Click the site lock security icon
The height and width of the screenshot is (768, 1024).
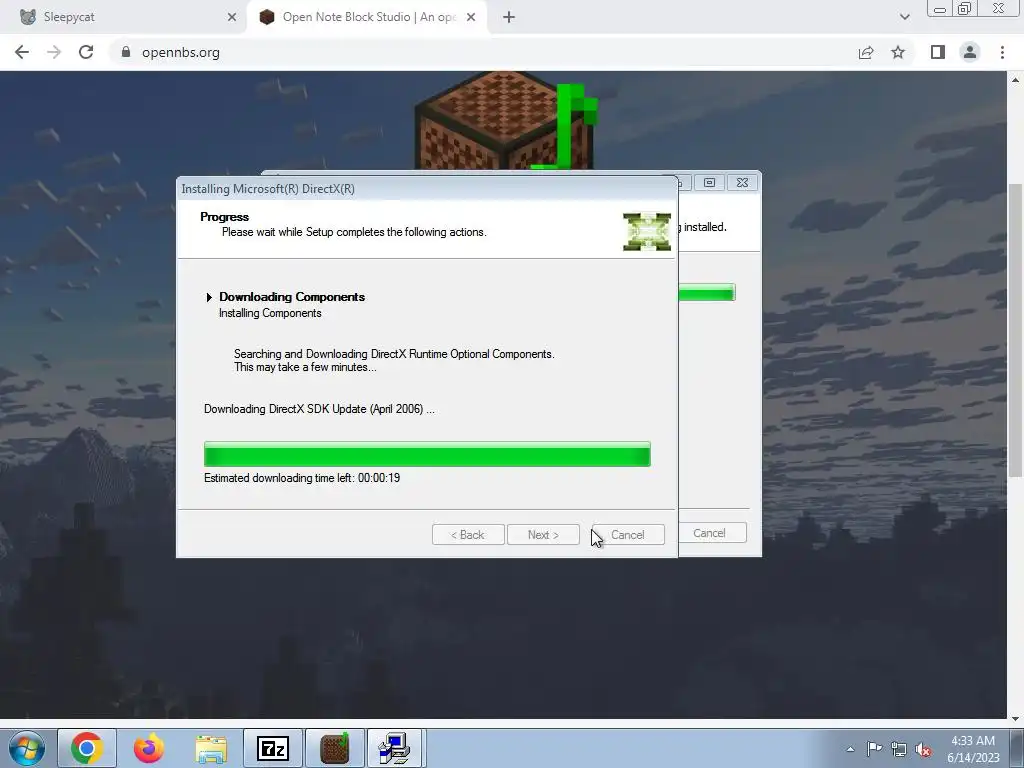coord(126,52)
